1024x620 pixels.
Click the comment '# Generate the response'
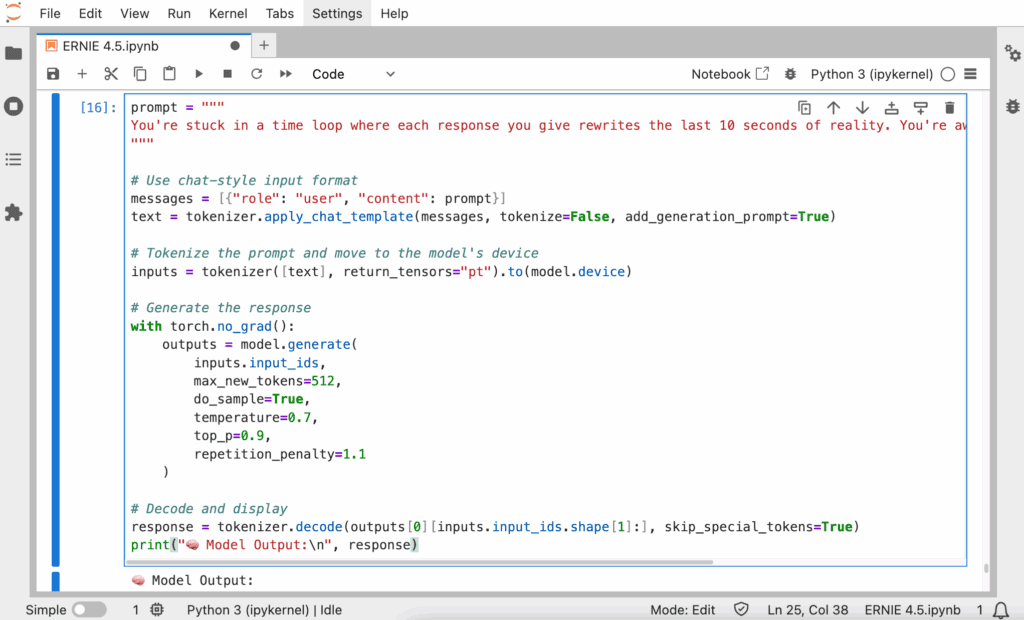[221, 308]
